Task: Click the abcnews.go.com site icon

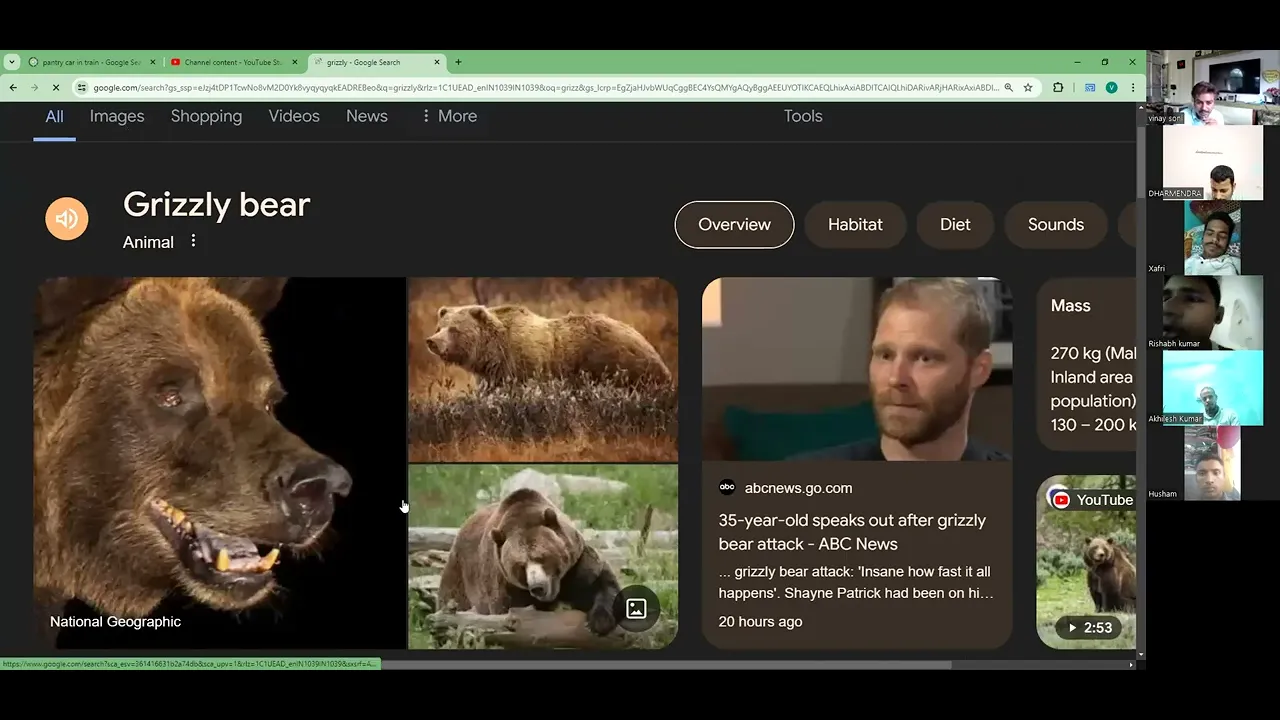Action: click(x=727, y=487)
